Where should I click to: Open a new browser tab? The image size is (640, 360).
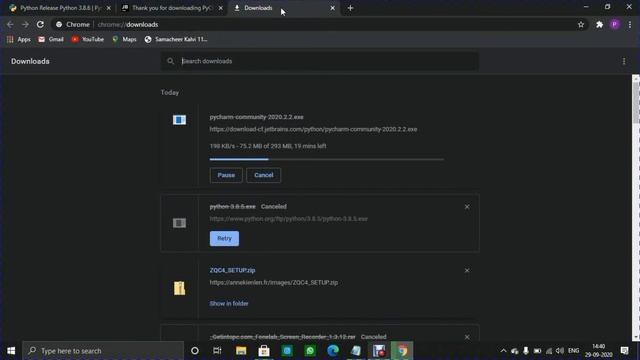coord(350,8)
